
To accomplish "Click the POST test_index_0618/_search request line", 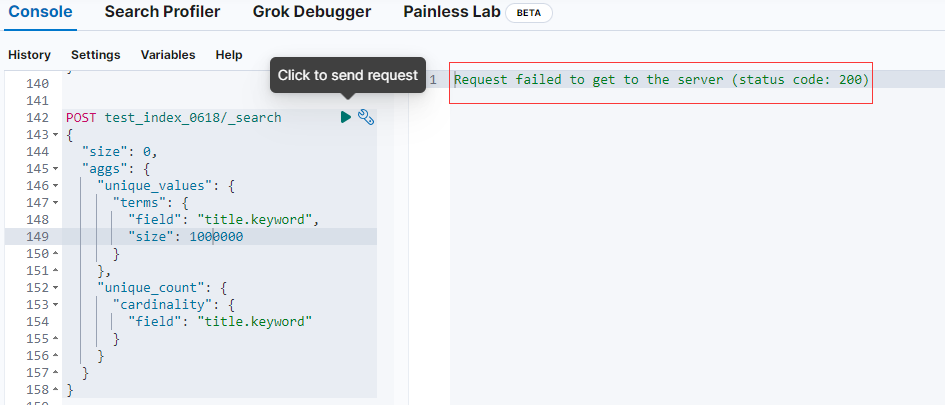I will point(174,118).
